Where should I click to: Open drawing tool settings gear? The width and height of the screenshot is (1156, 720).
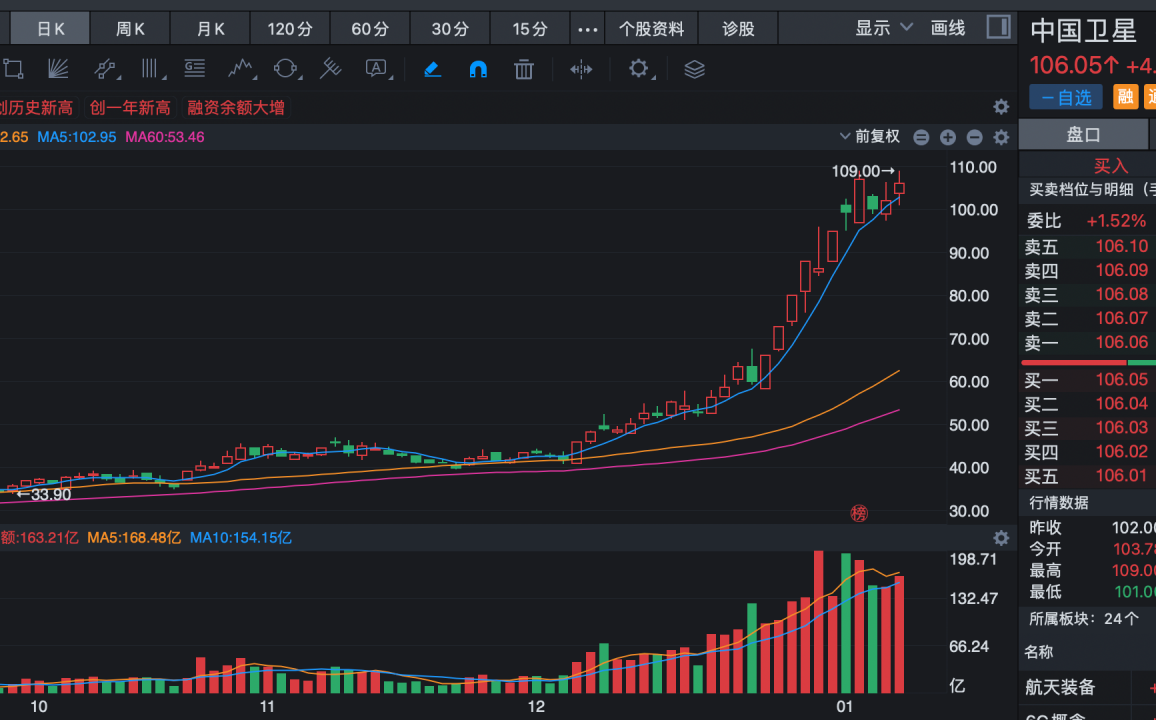[x=638, y=69]
